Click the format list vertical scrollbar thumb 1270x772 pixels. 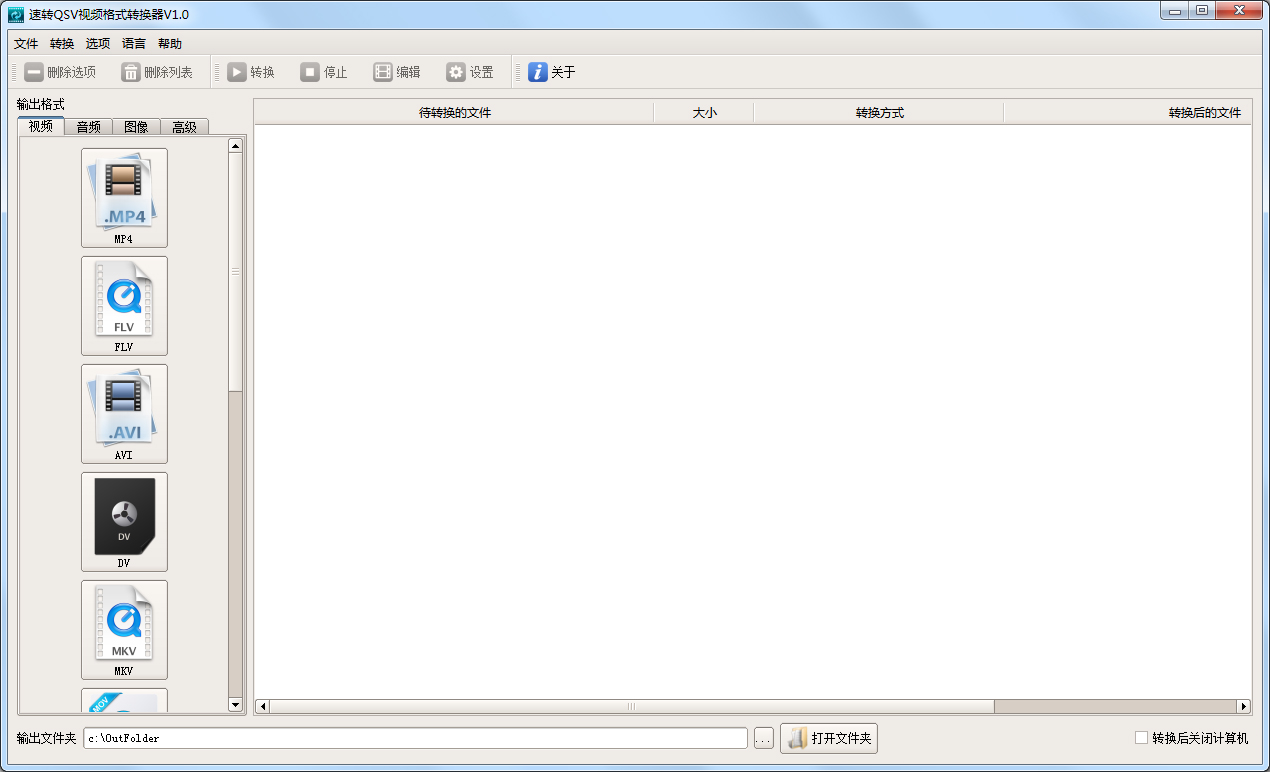236,272
